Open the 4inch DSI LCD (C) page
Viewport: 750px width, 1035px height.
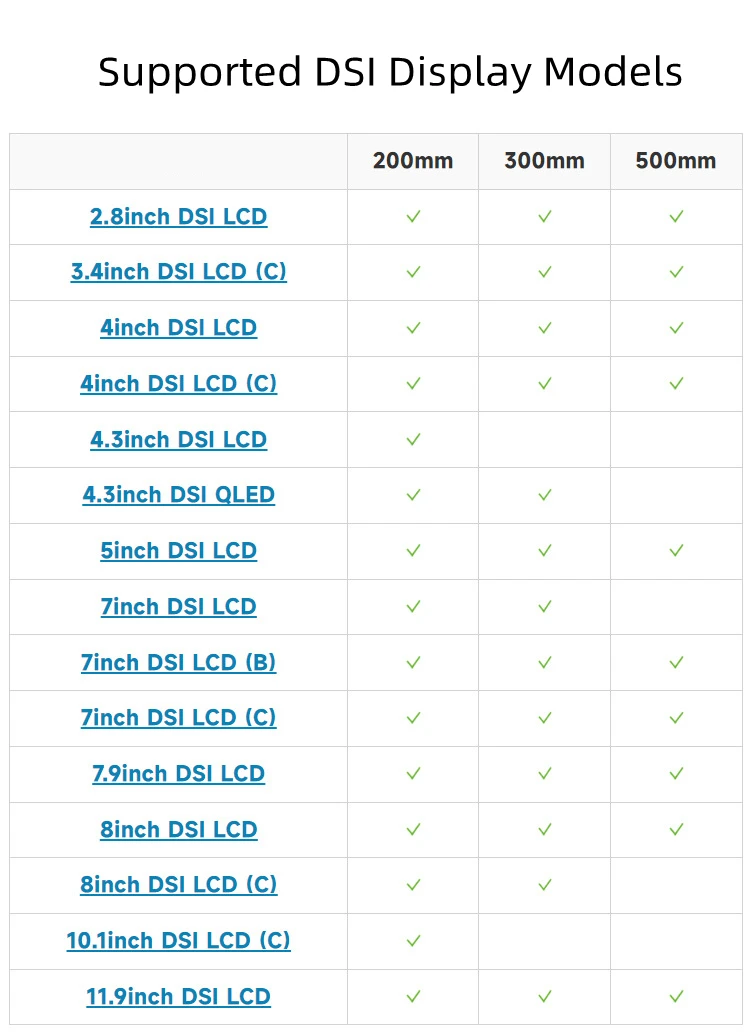pyautogui.click(x=178, y=384)
